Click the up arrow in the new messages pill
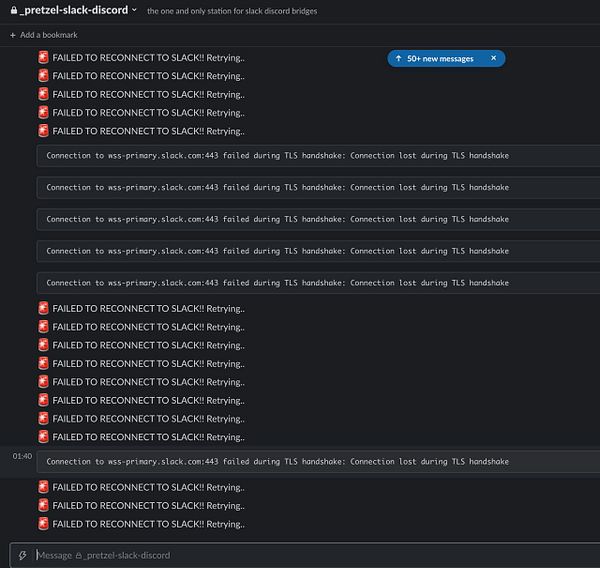The width and height of the screenshot is (600, 568). pyautogui.click(x=398, y=58)
